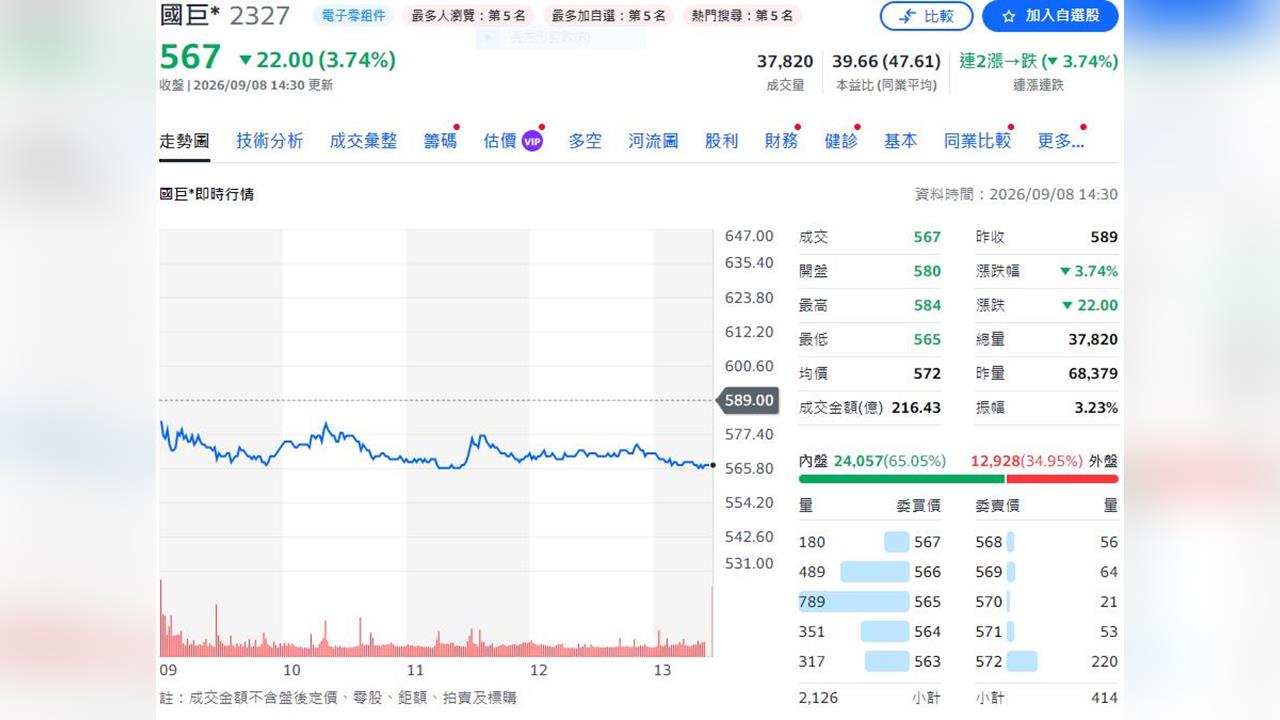This screenshot has width=1280, height=720.
Task: Click the 本益比 39.66 (47.61) value
Action: point(887,61)
